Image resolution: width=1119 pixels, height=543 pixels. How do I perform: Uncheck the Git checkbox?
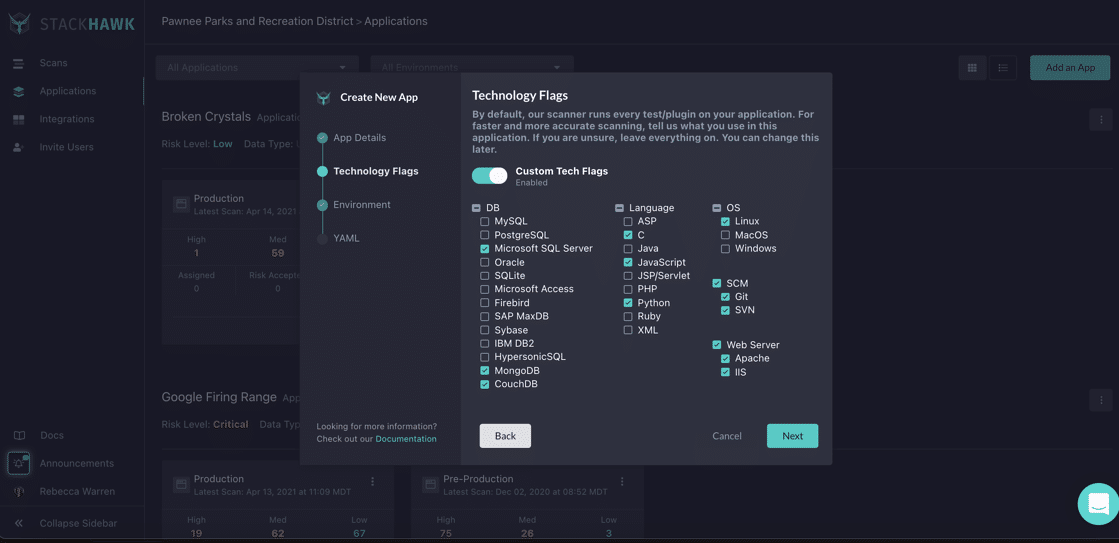pos(725,297)
